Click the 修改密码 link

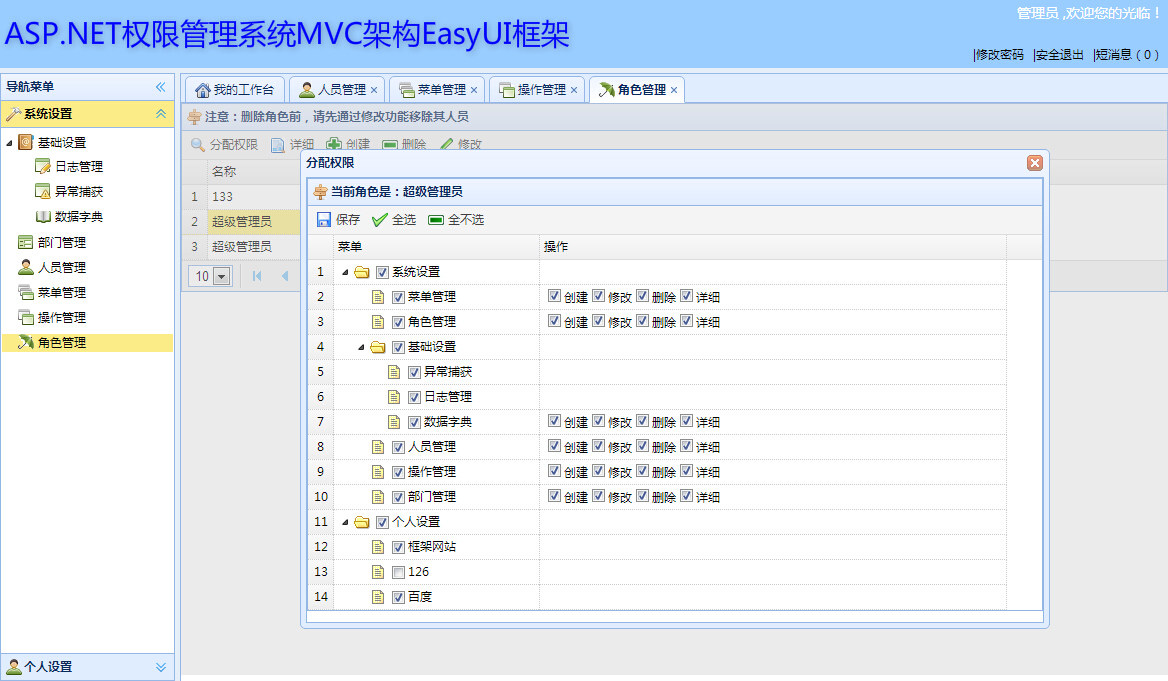tap(1000, 54)
